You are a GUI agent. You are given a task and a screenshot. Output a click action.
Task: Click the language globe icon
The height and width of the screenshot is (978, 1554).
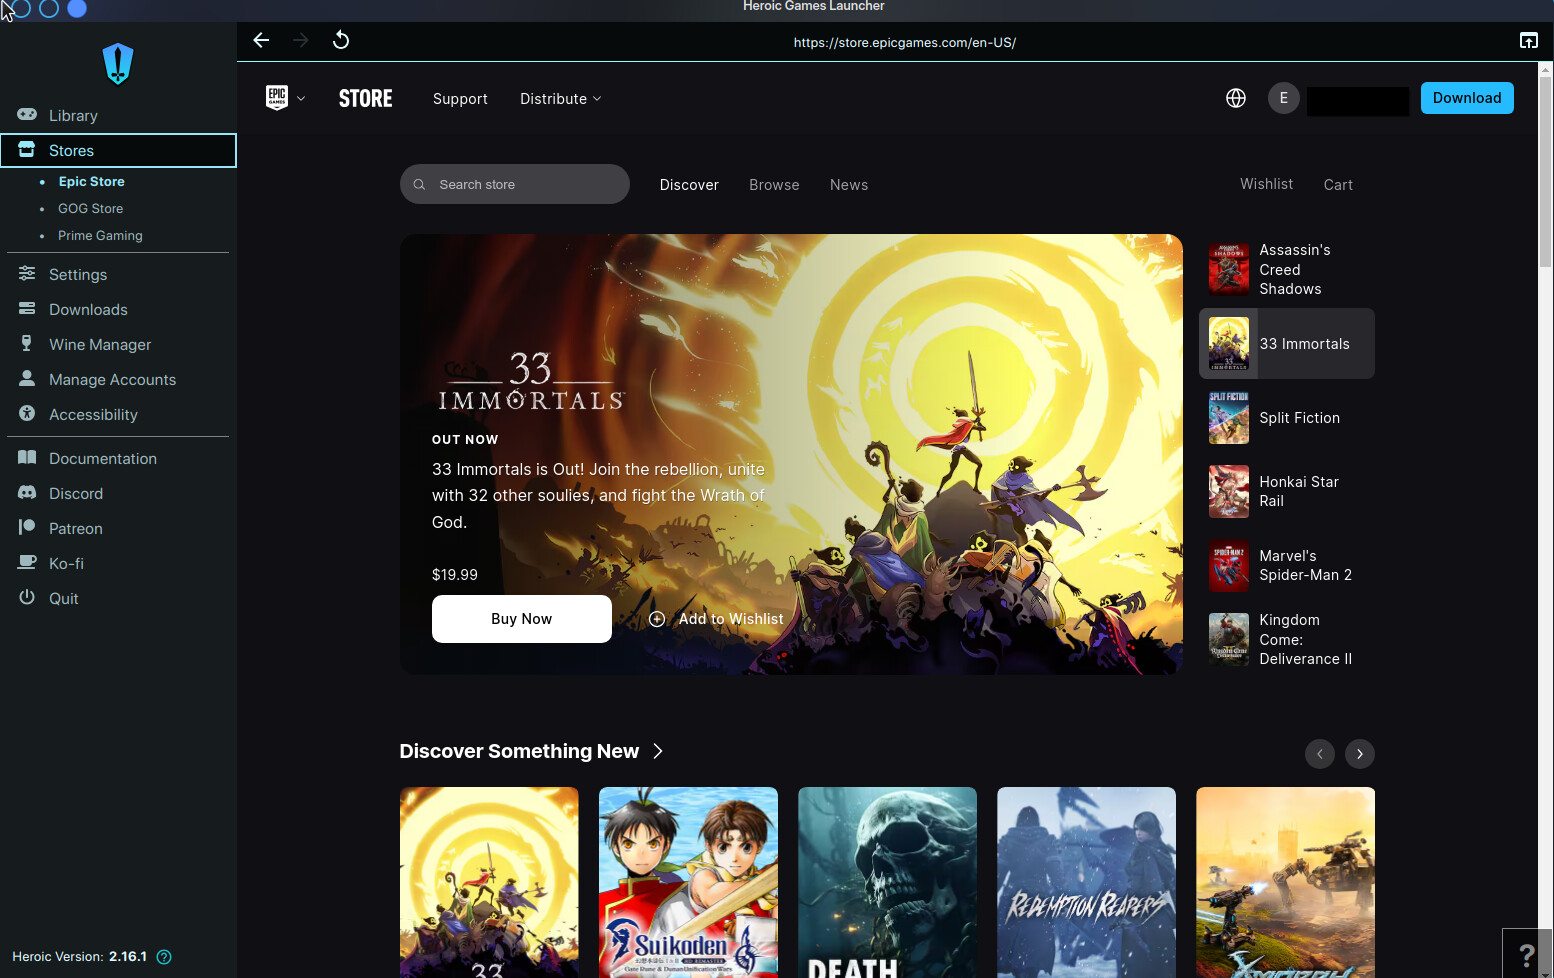point(1236,98)
